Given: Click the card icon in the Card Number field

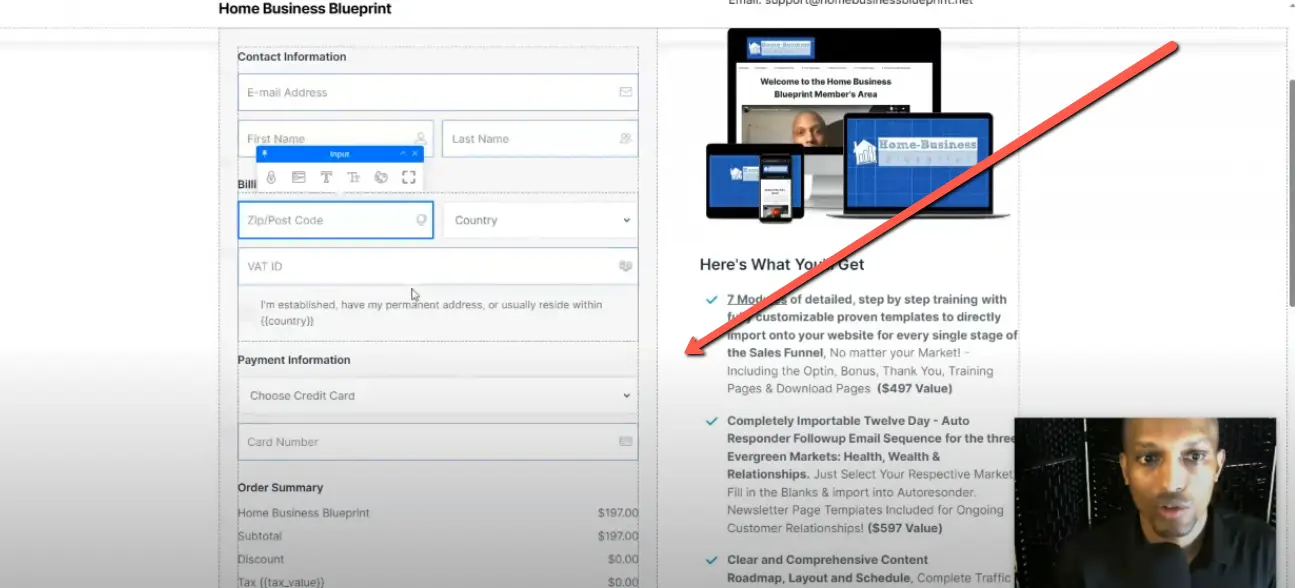Looking at the screenshot, I should (x=625, y=441).
